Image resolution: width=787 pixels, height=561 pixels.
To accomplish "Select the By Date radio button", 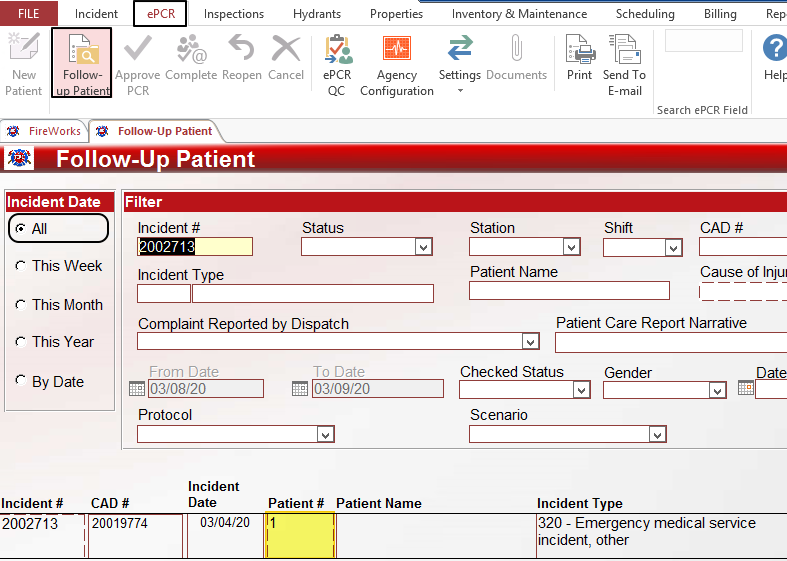I will [x=21, y=380].
